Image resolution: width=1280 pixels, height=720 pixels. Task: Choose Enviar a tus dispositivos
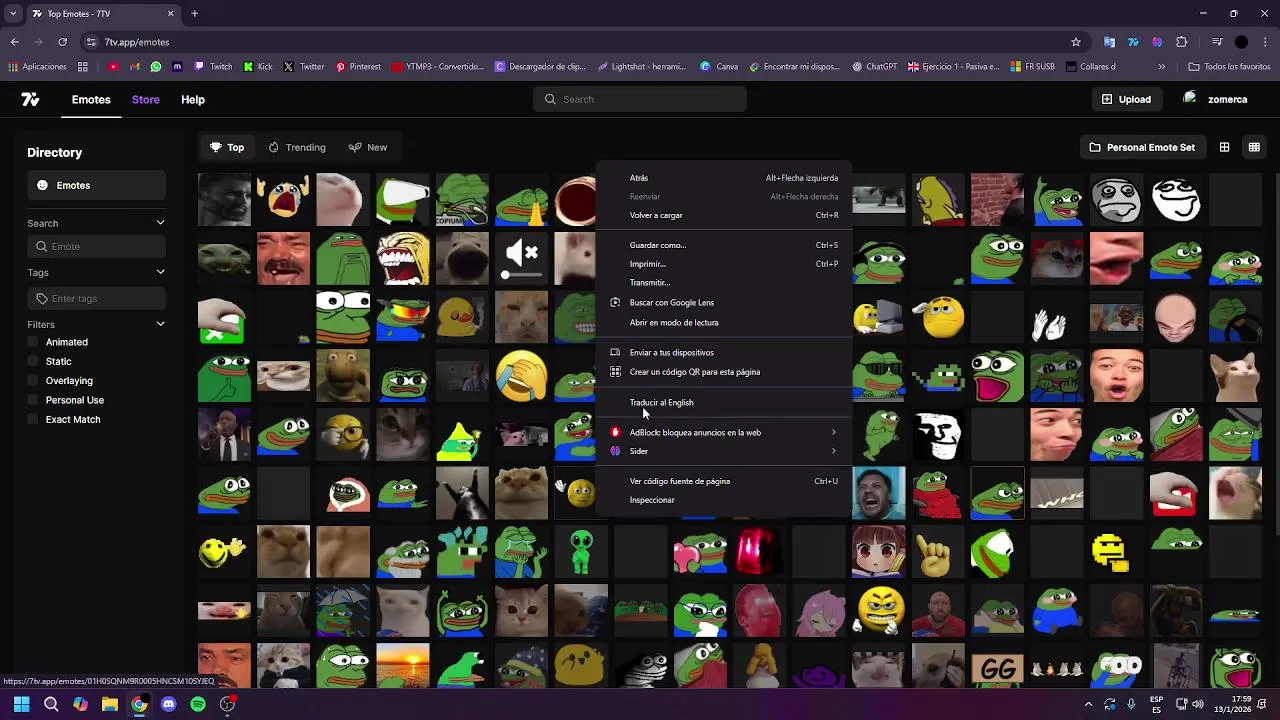tap(723, 352)
